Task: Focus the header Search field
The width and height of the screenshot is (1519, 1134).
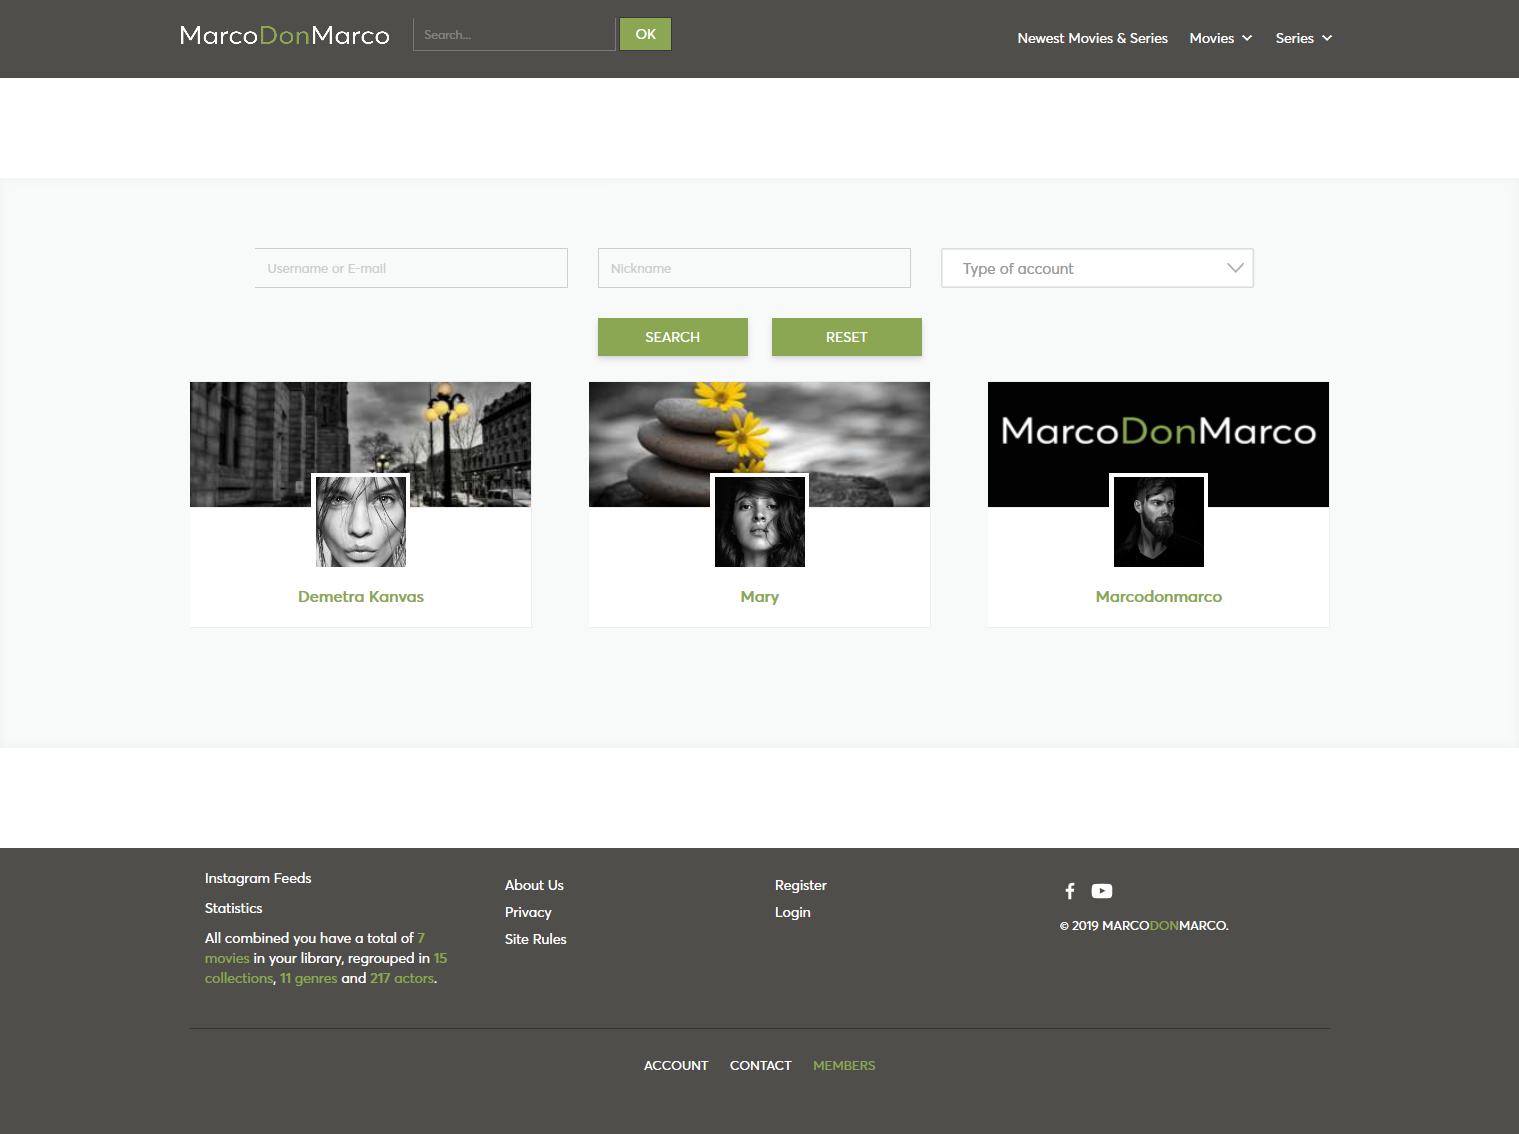Action: (514, 34)
